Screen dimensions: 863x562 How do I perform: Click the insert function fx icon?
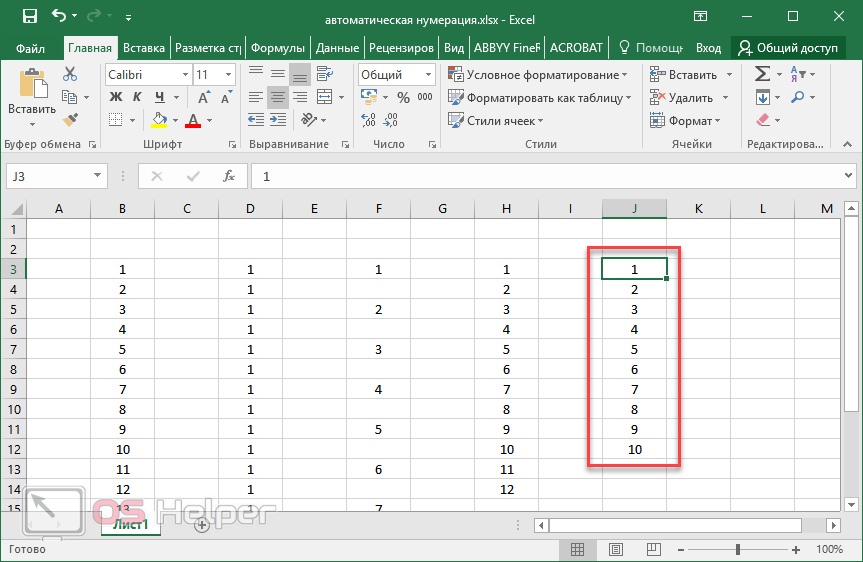click(228, 176)
